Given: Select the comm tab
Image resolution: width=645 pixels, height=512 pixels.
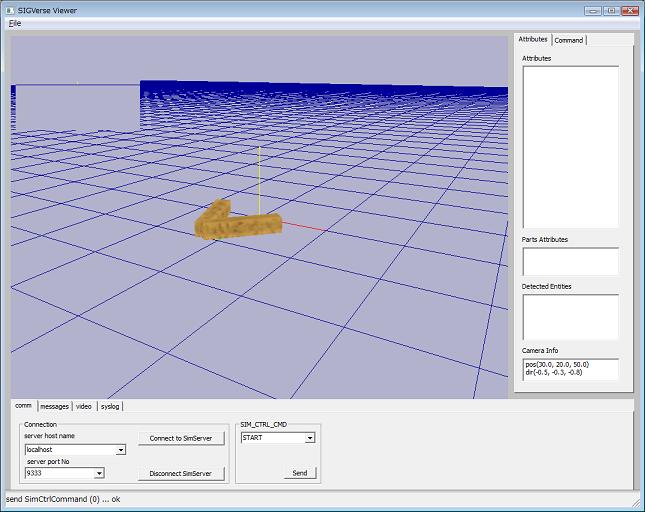Looking at the screenshot, I should coord(23,406).
